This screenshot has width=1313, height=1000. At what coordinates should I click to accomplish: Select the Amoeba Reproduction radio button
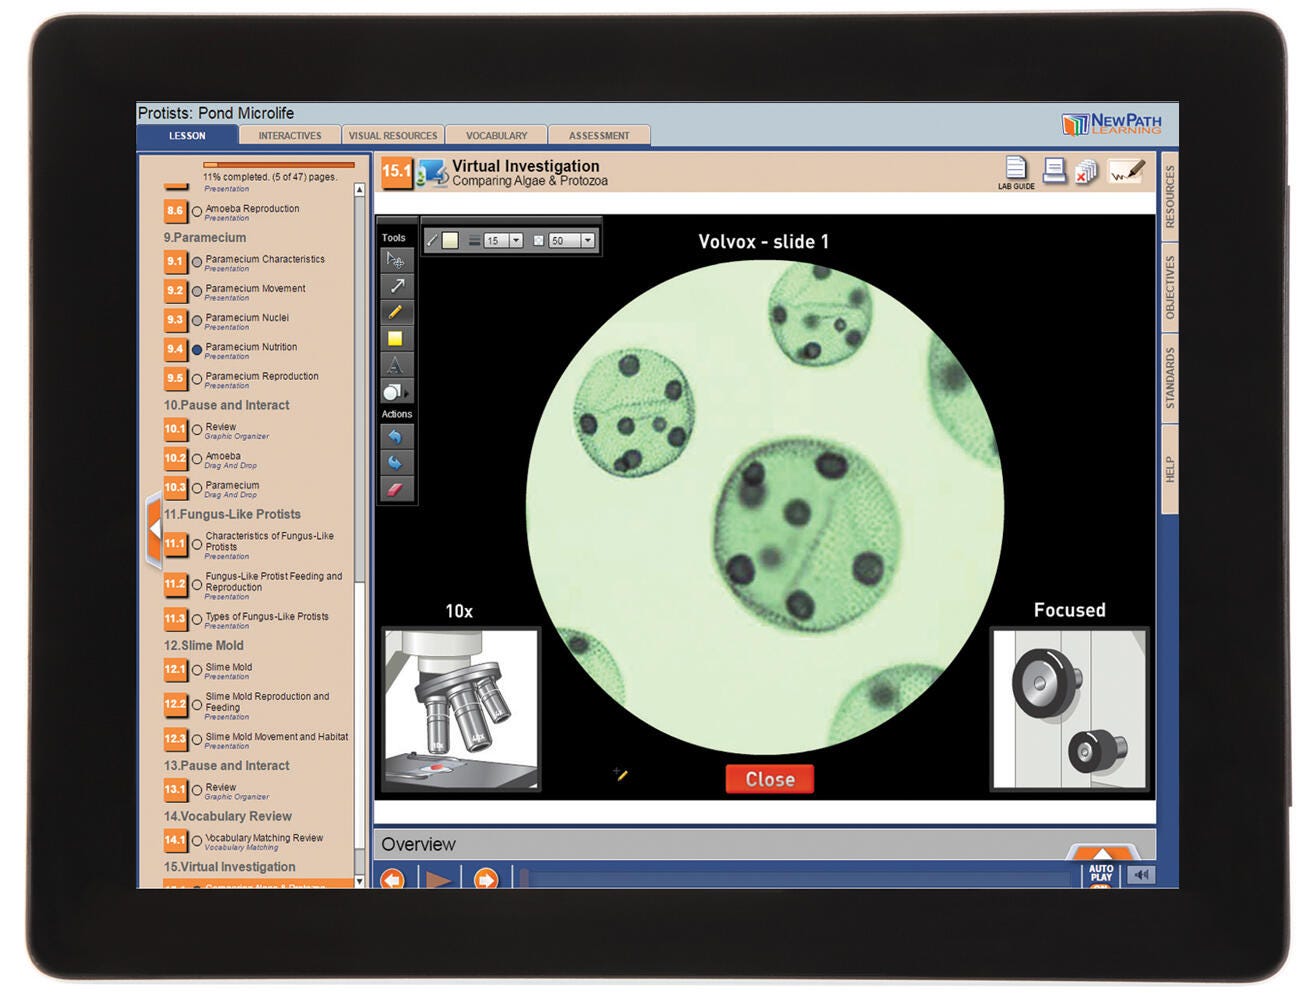click(x=197, y=212)
